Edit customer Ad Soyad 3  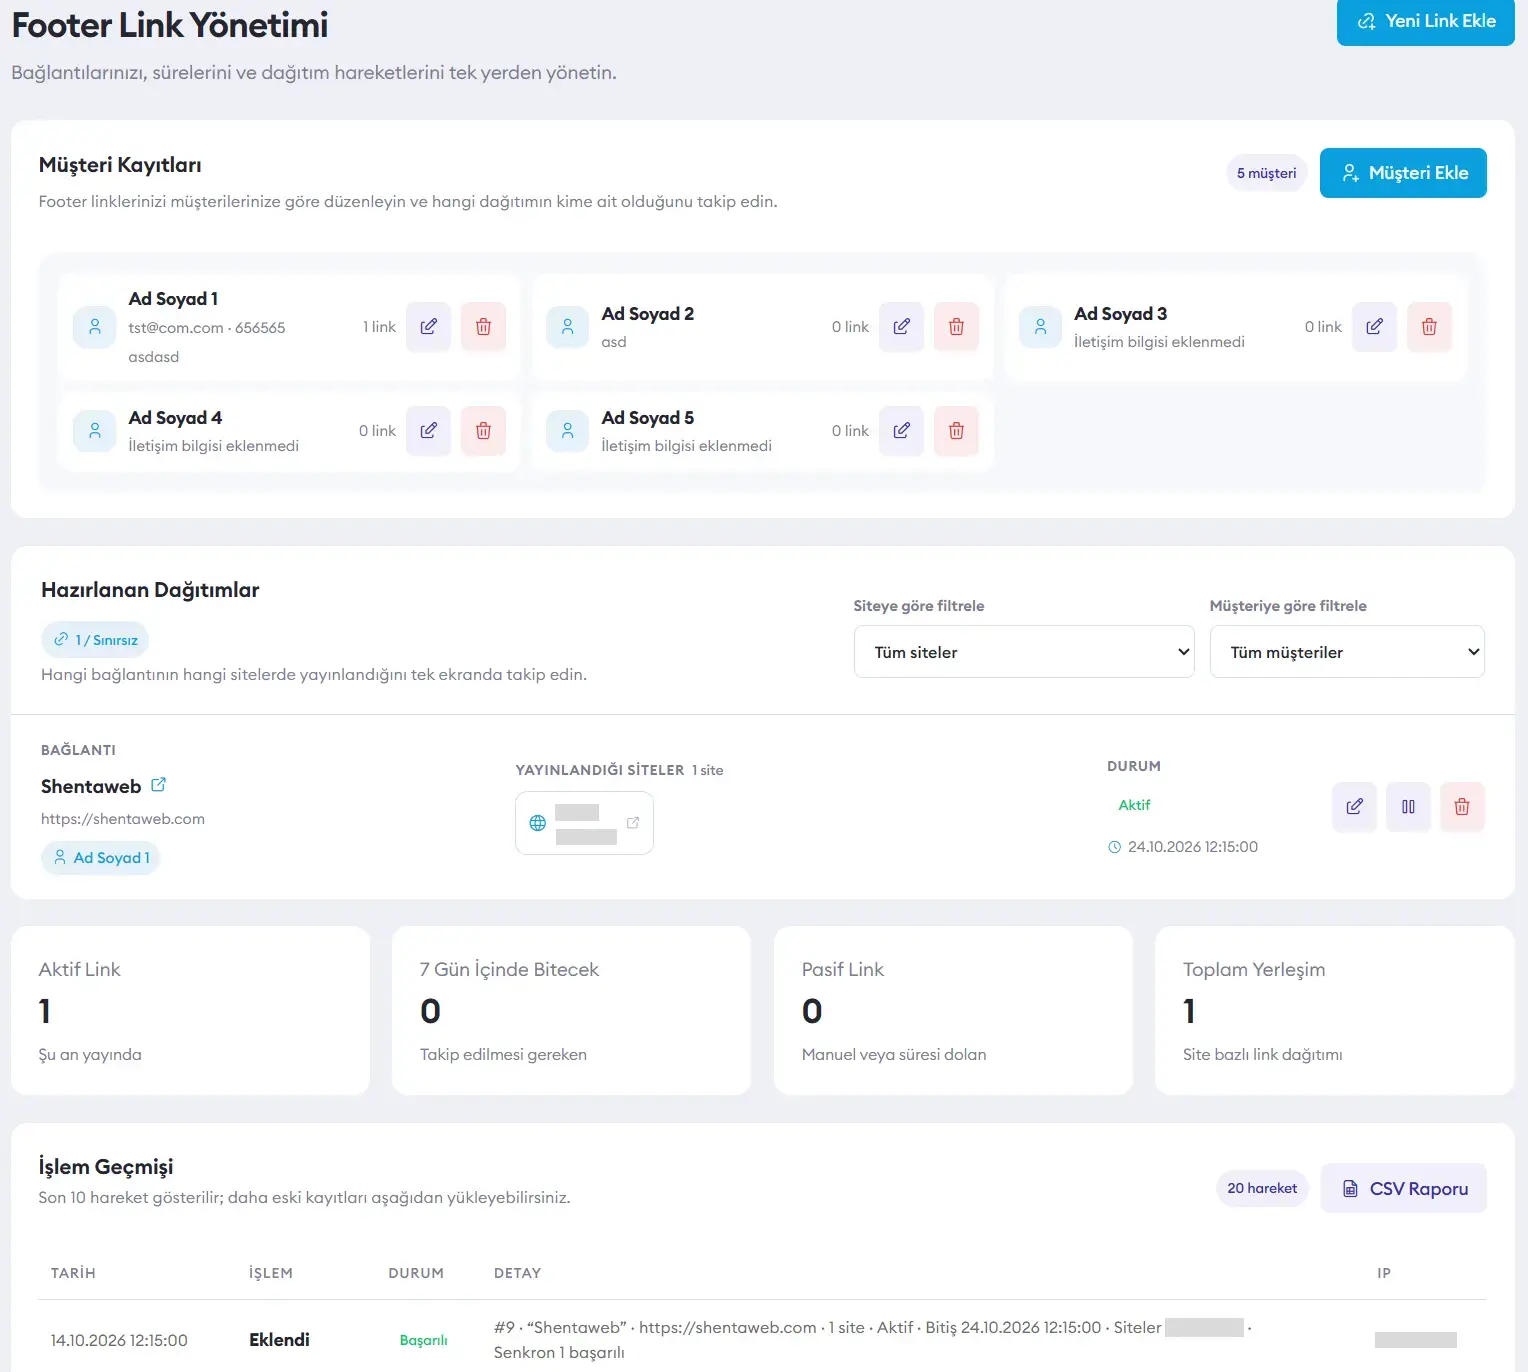coord(1374,327)
